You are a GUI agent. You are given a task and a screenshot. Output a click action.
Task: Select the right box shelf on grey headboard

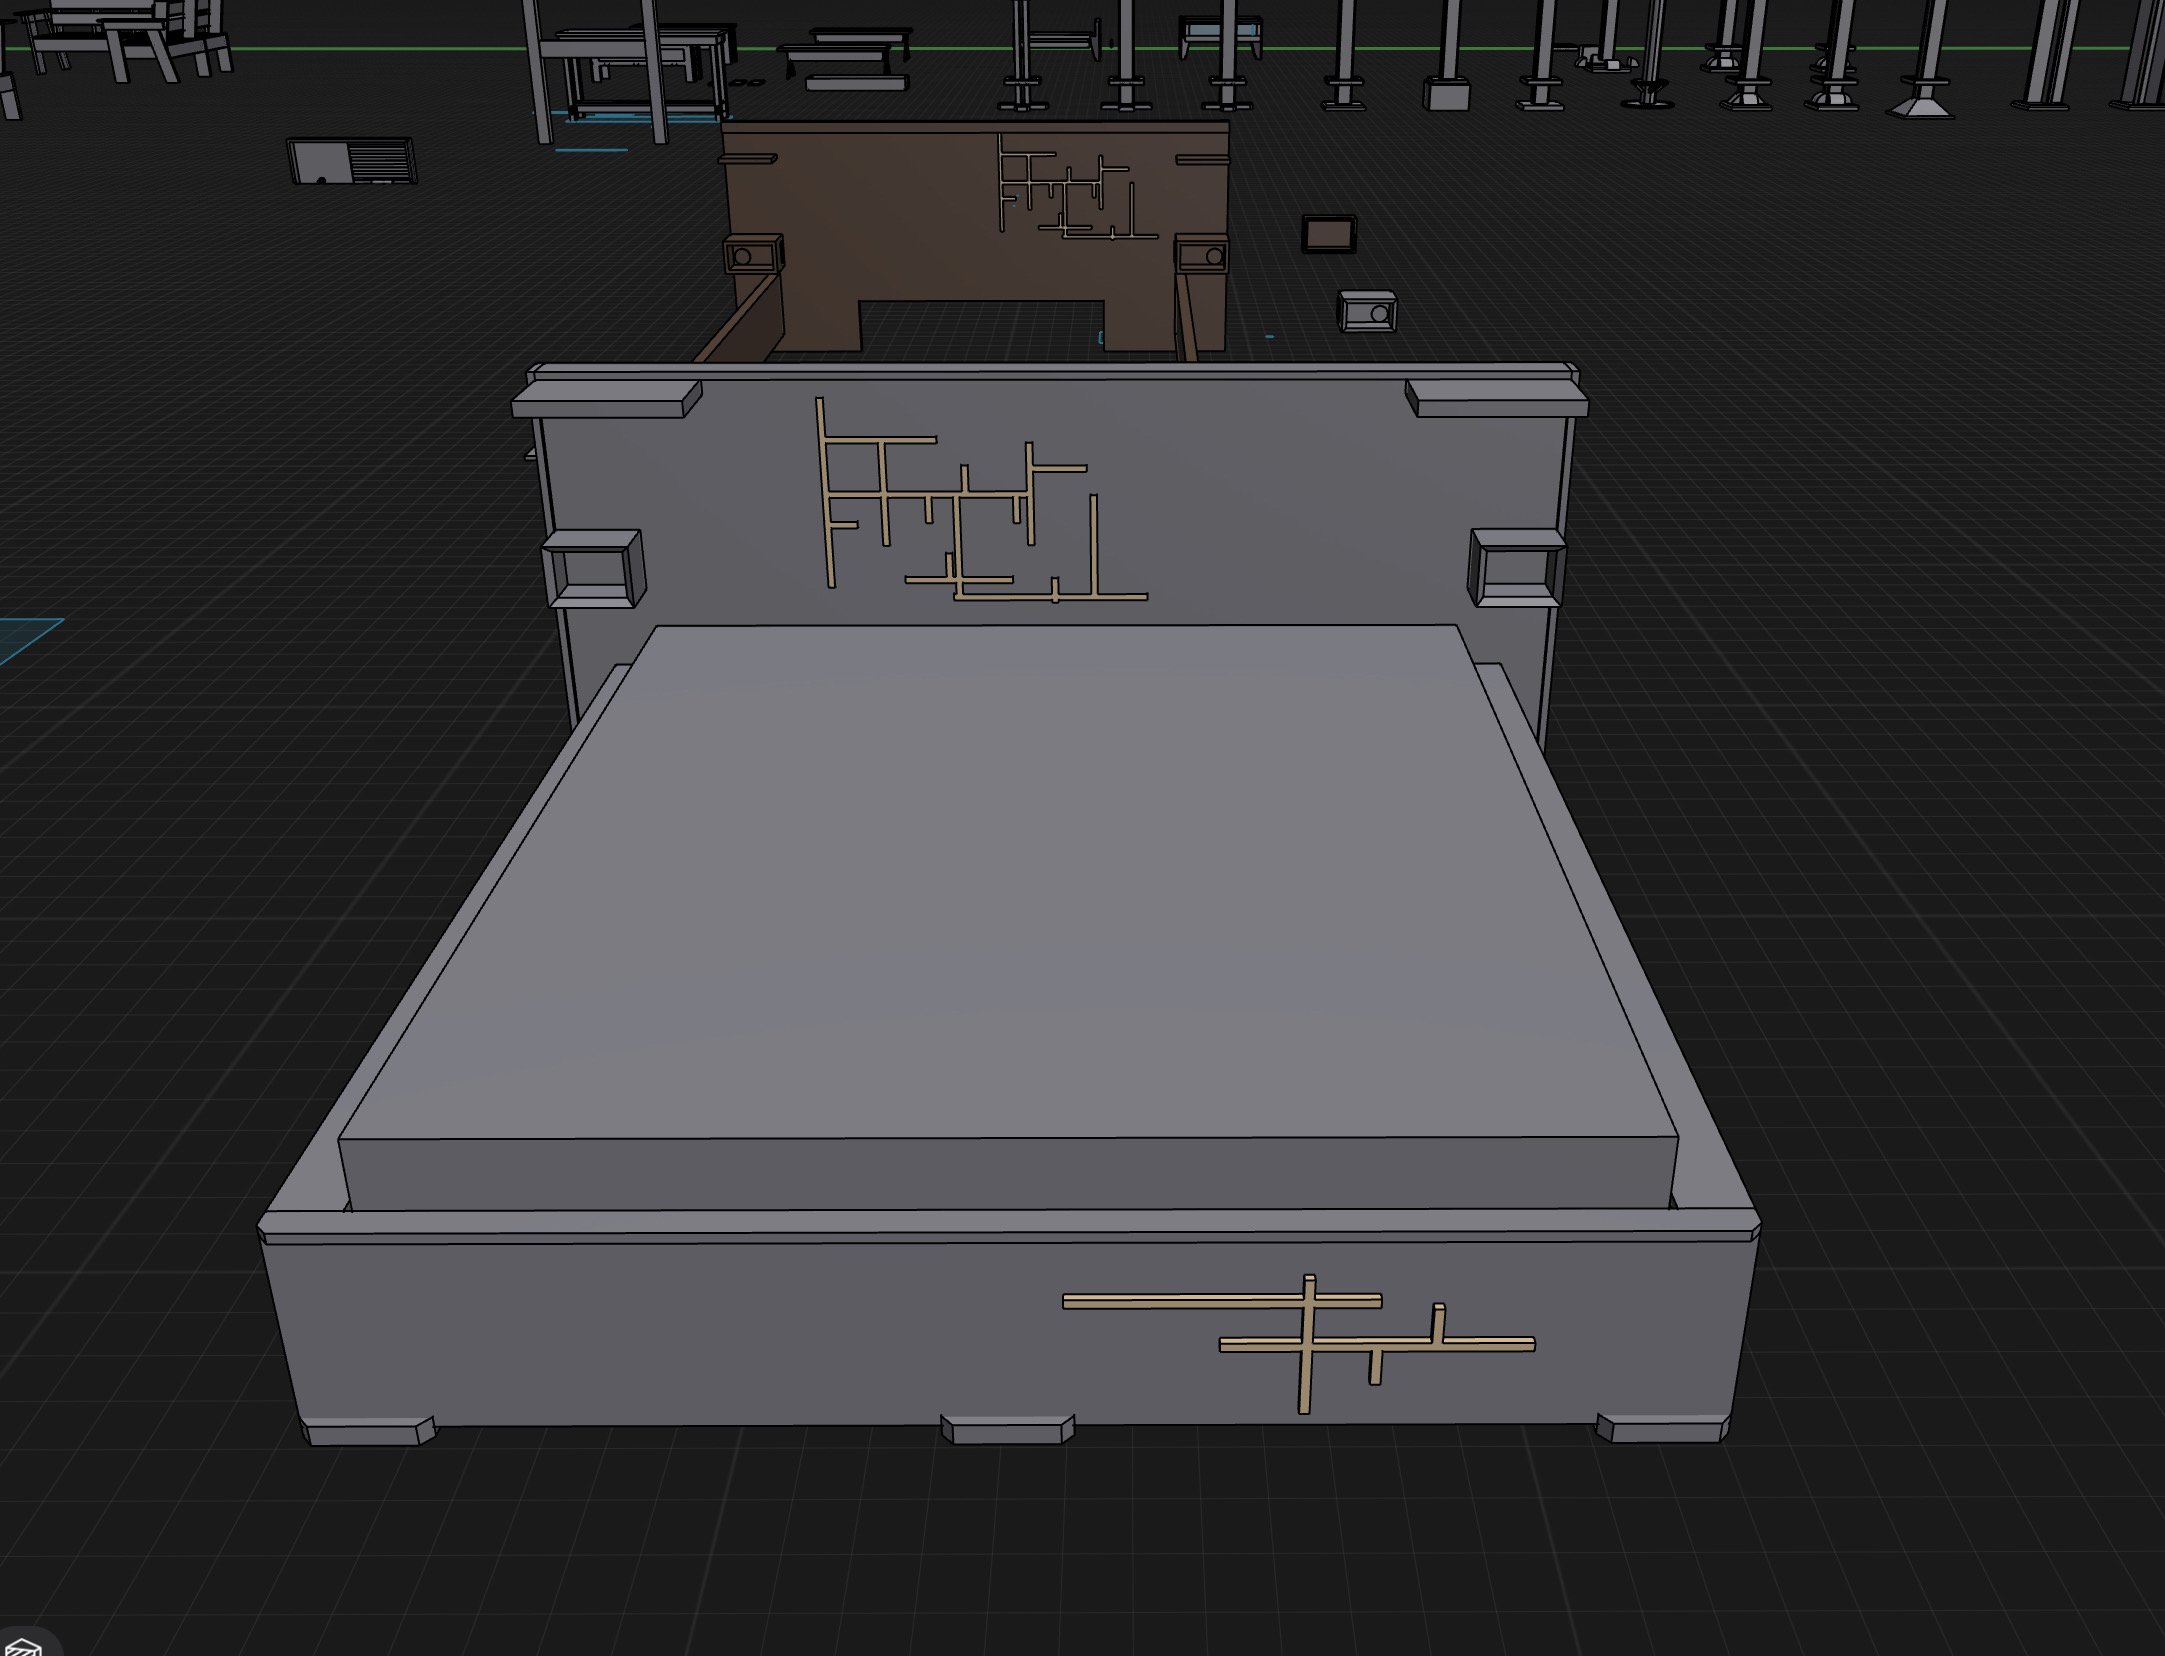point(1516,567)
